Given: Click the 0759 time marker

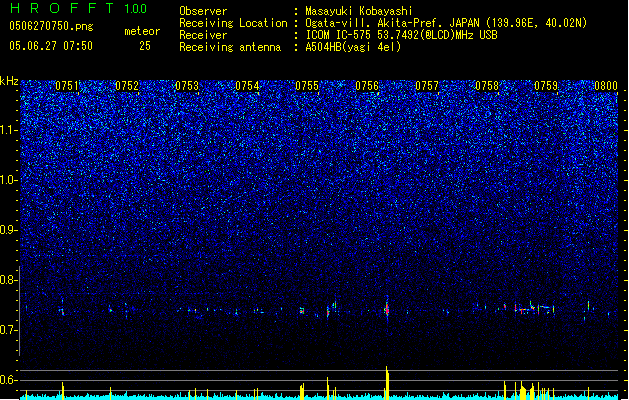Looking at the screenshot, I should pos(546,86).
